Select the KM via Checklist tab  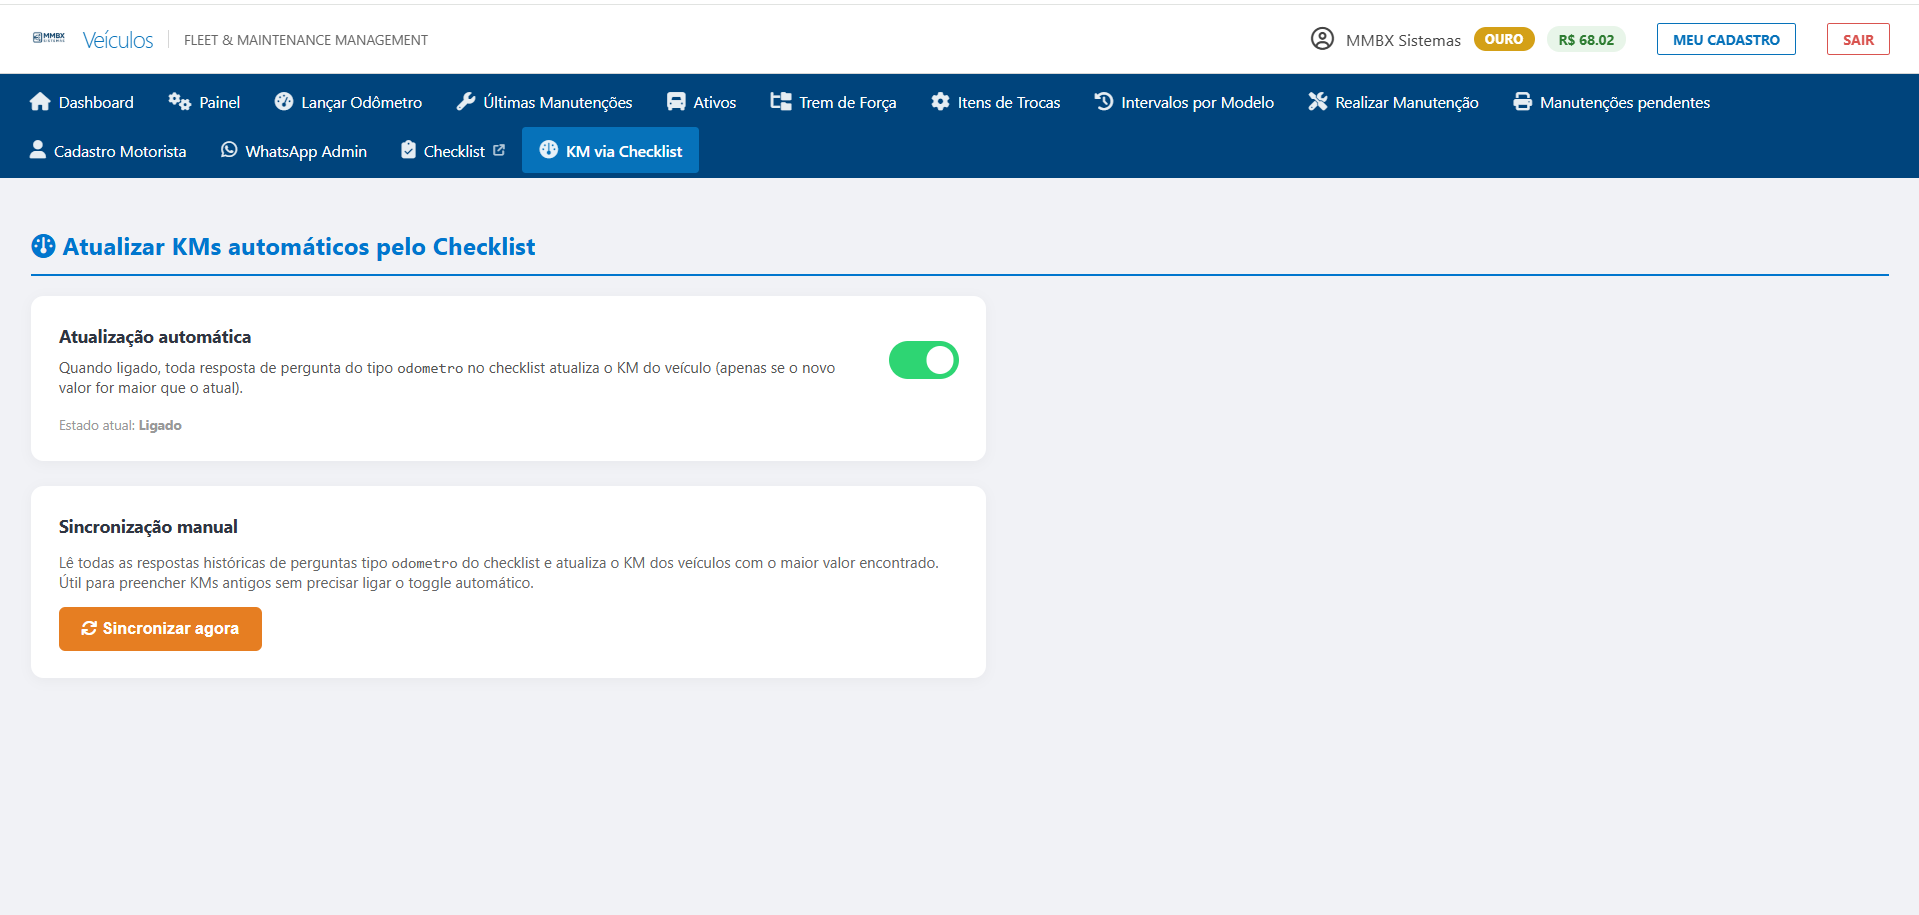coord(610,151)
